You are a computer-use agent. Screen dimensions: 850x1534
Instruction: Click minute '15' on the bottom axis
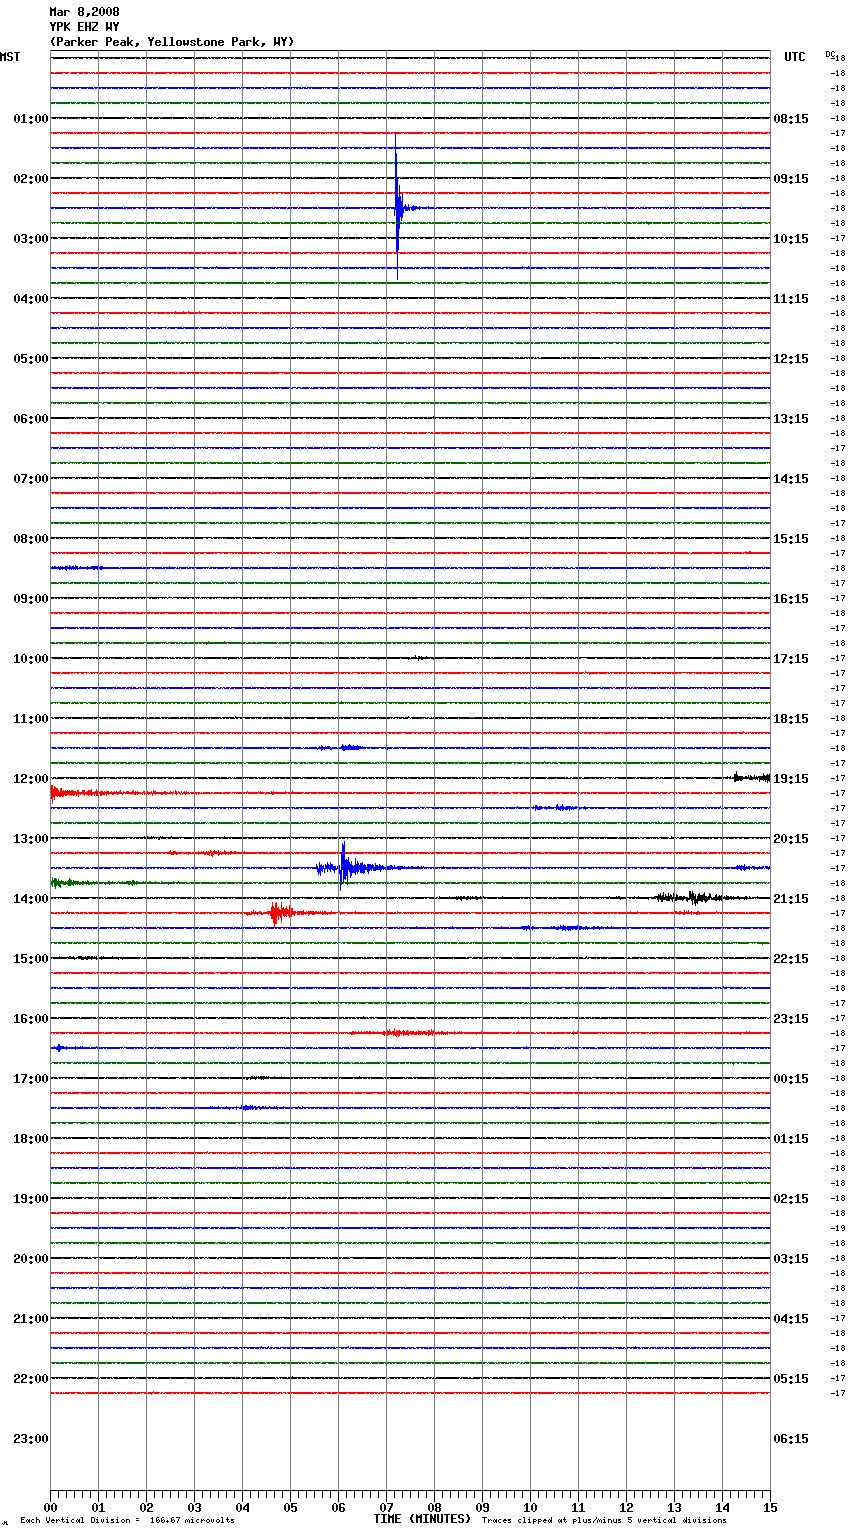pos(770,1507)
